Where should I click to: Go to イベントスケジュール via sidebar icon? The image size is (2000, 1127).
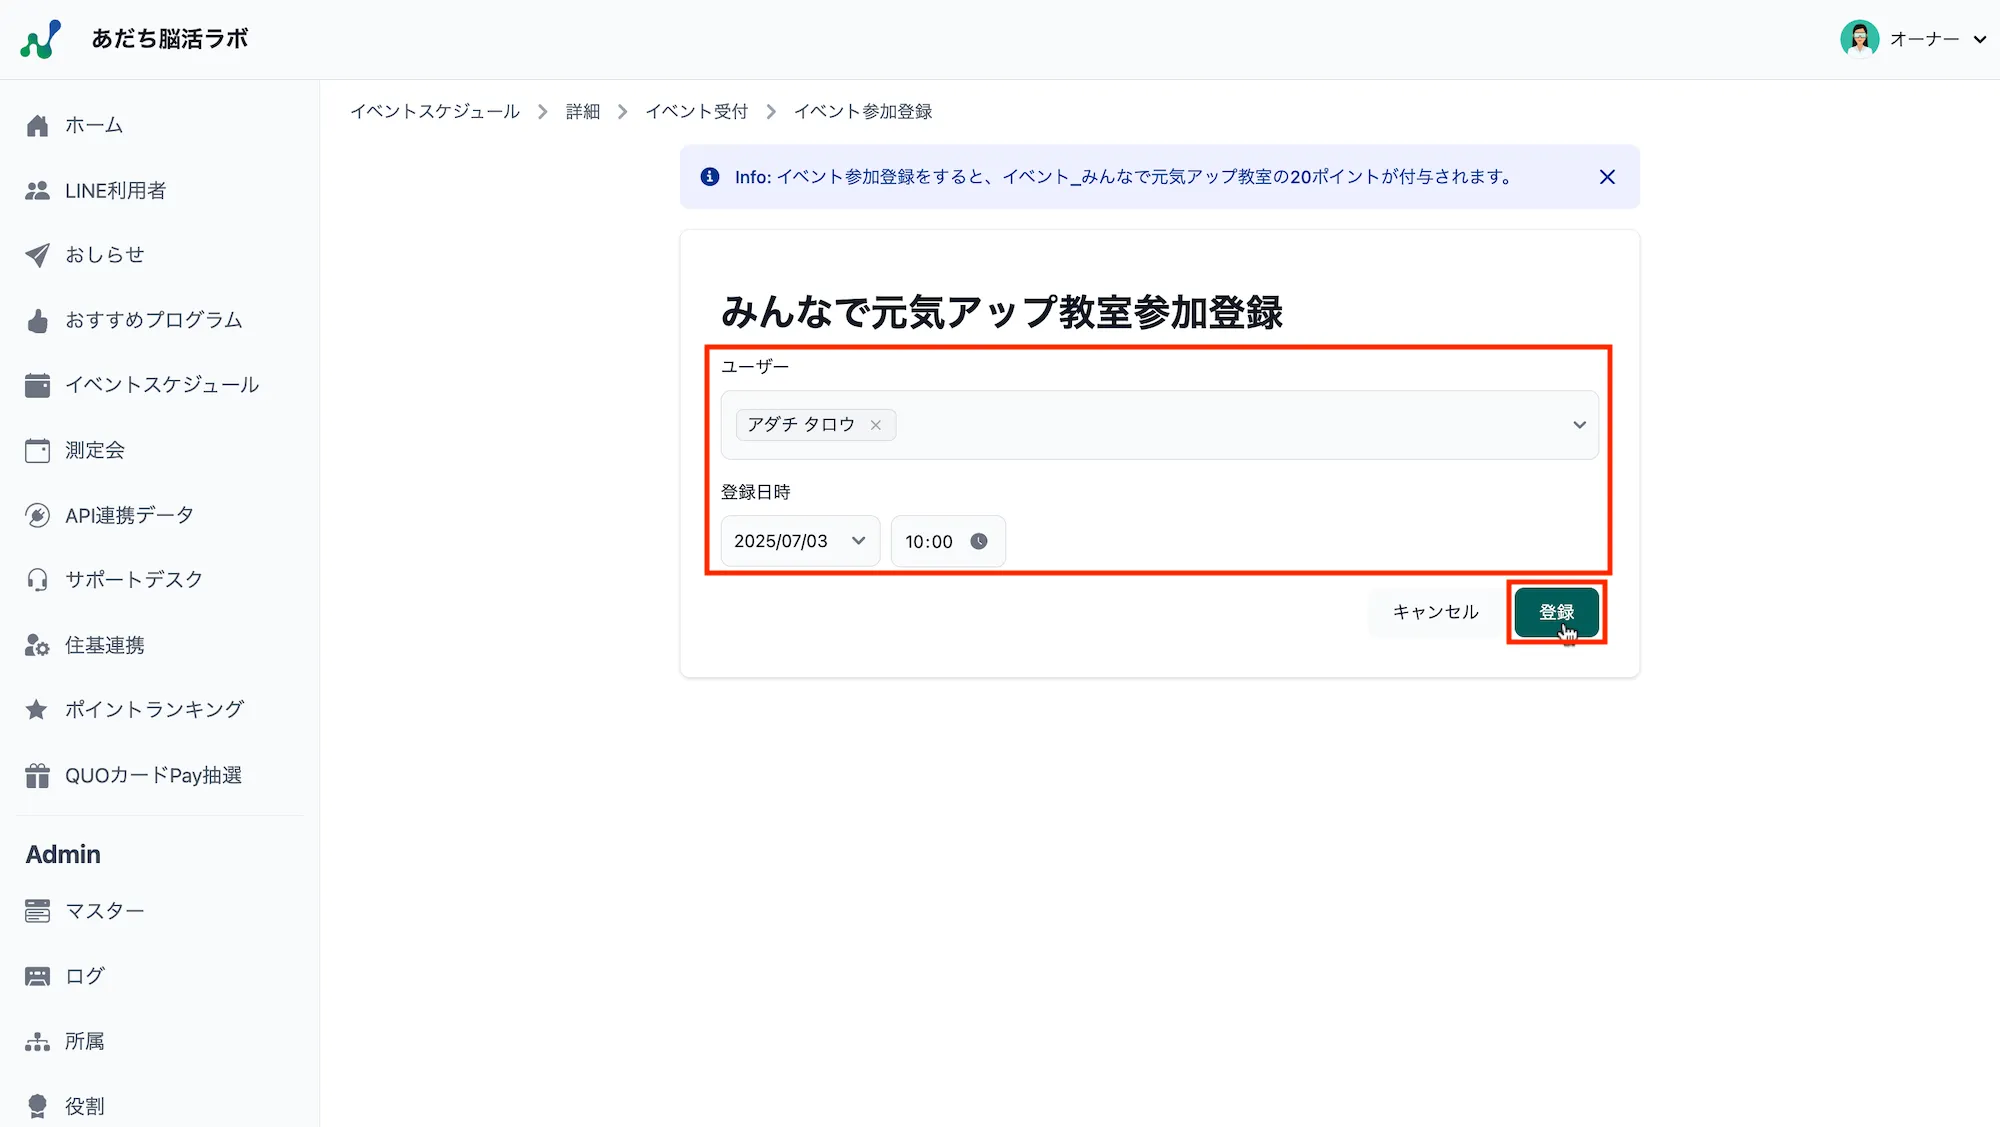(x=161, y=384)
